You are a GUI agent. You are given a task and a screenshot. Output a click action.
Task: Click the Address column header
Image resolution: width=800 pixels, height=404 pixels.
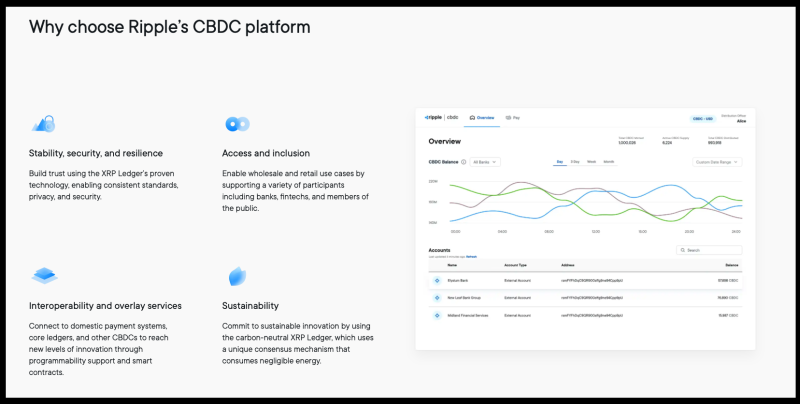pyautogui.click(x=568, y=265)
